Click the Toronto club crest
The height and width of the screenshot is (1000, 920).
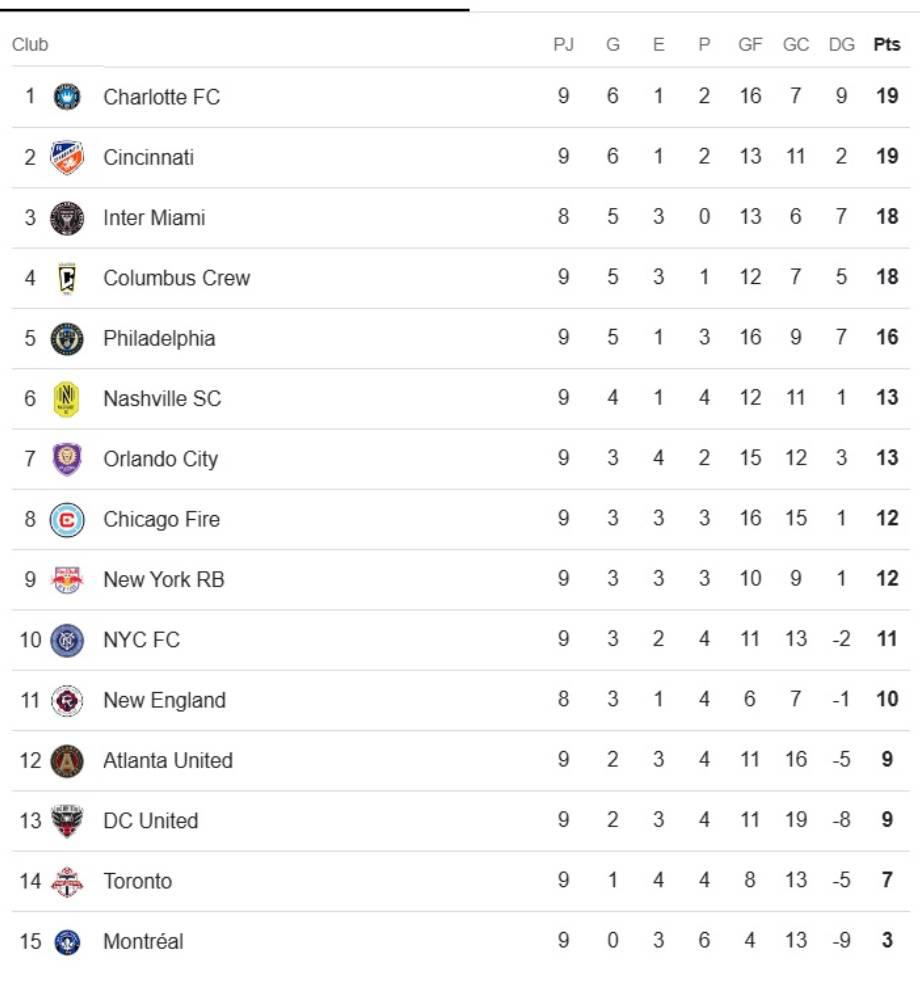click(x=67, y=881)
